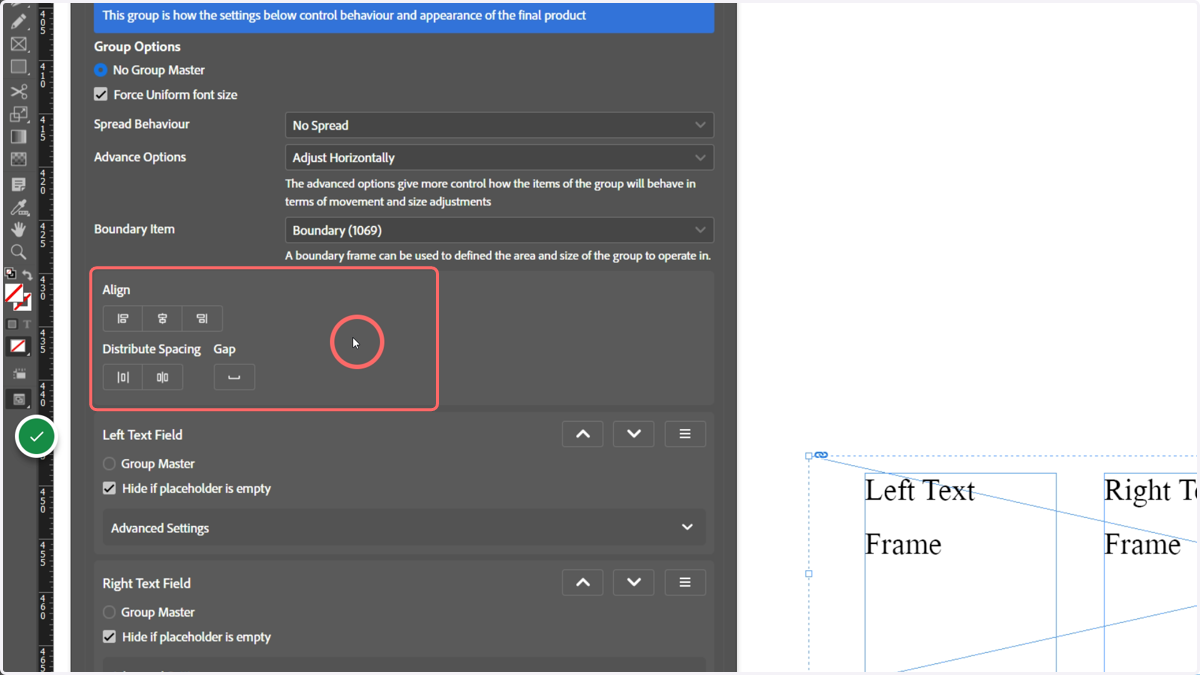Select the Eyedropper tool
This screenshot has height=675, width=1200.
click(18, 208)
